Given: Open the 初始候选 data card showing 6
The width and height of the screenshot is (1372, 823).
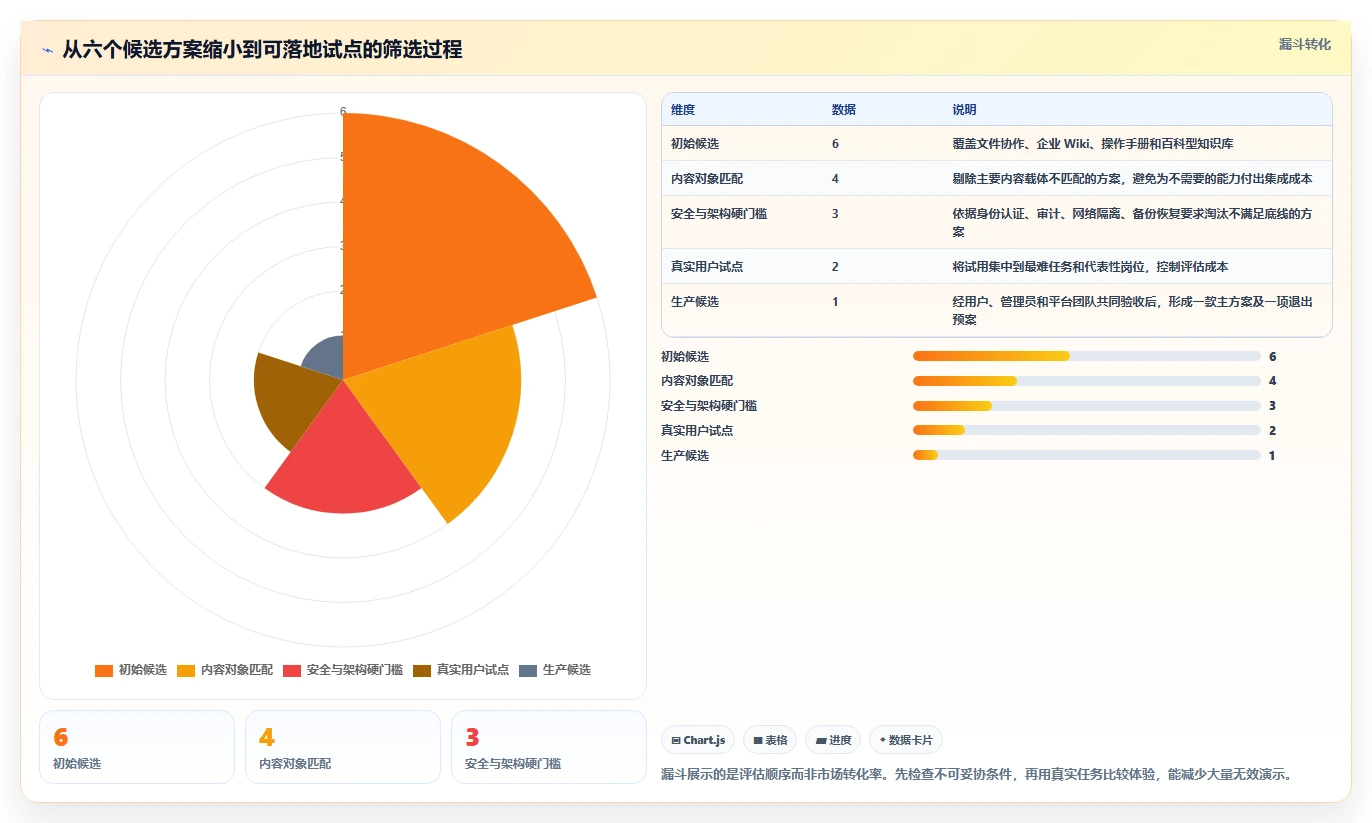Looking at the screenshot, I should click(x=137, y=747).
